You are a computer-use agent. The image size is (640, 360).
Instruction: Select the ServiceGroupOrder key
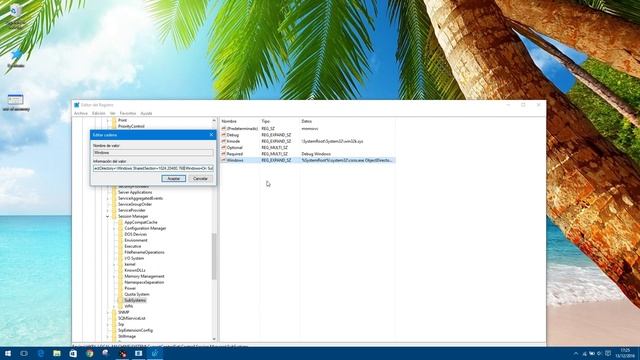click(135, 204)
